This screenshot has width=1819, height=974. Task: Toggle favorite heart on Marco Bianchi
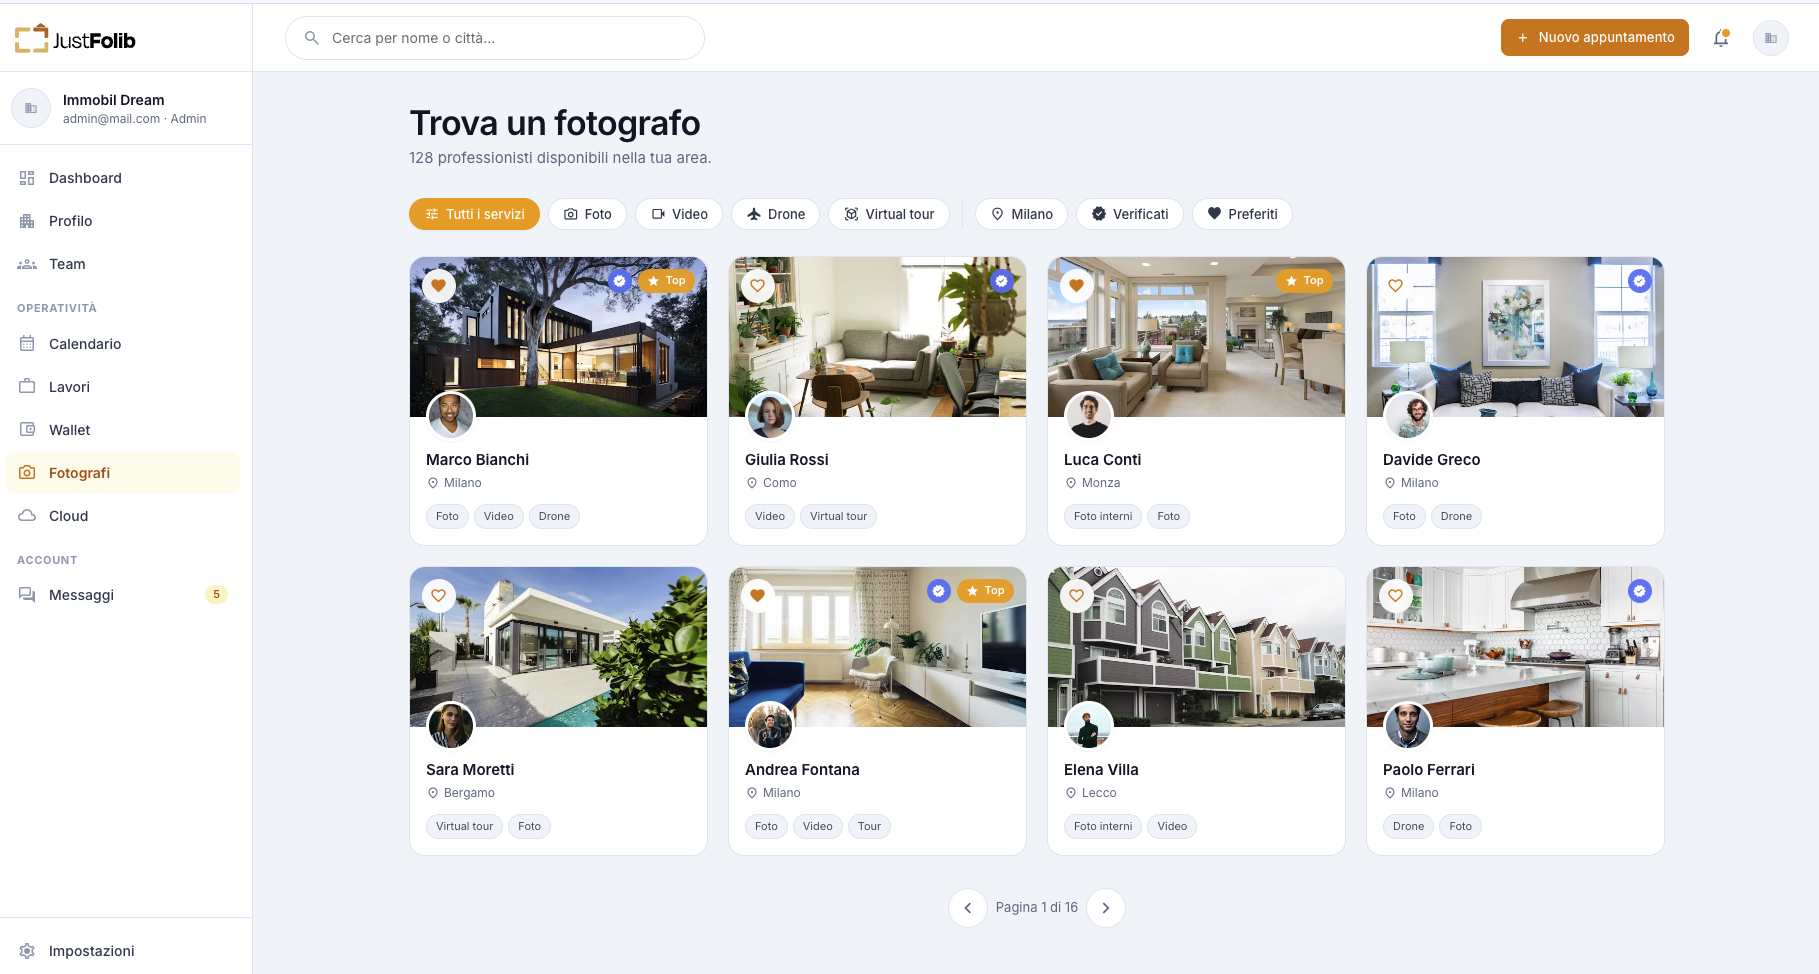point(439,286)
